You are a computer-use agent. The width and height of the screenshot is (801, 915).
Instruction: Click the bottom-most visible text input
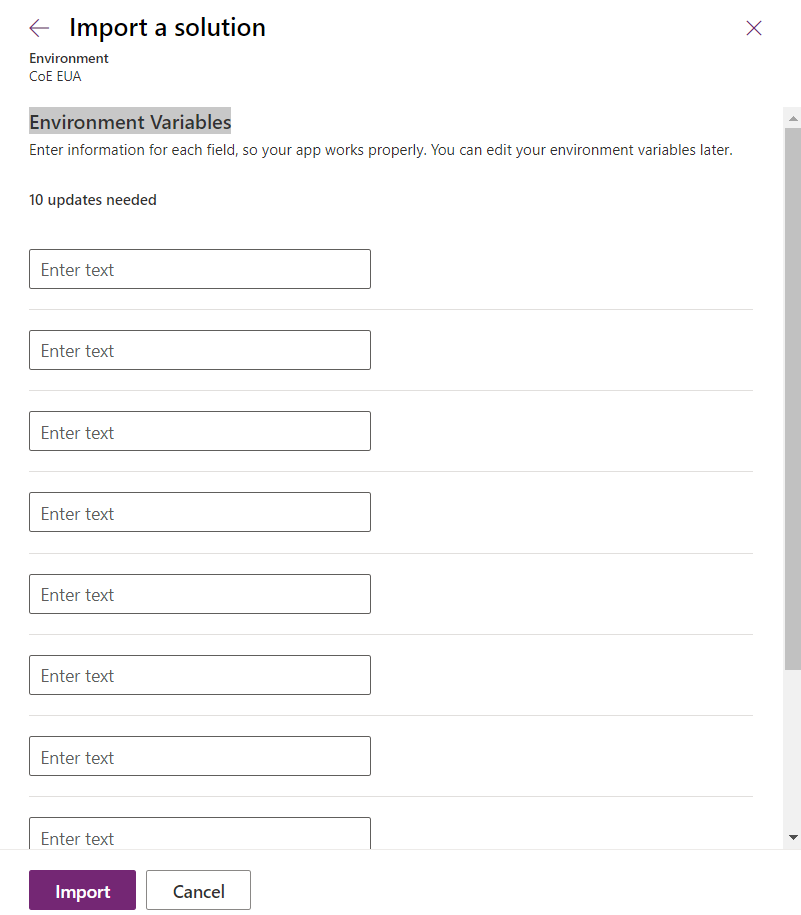point(199,837)
